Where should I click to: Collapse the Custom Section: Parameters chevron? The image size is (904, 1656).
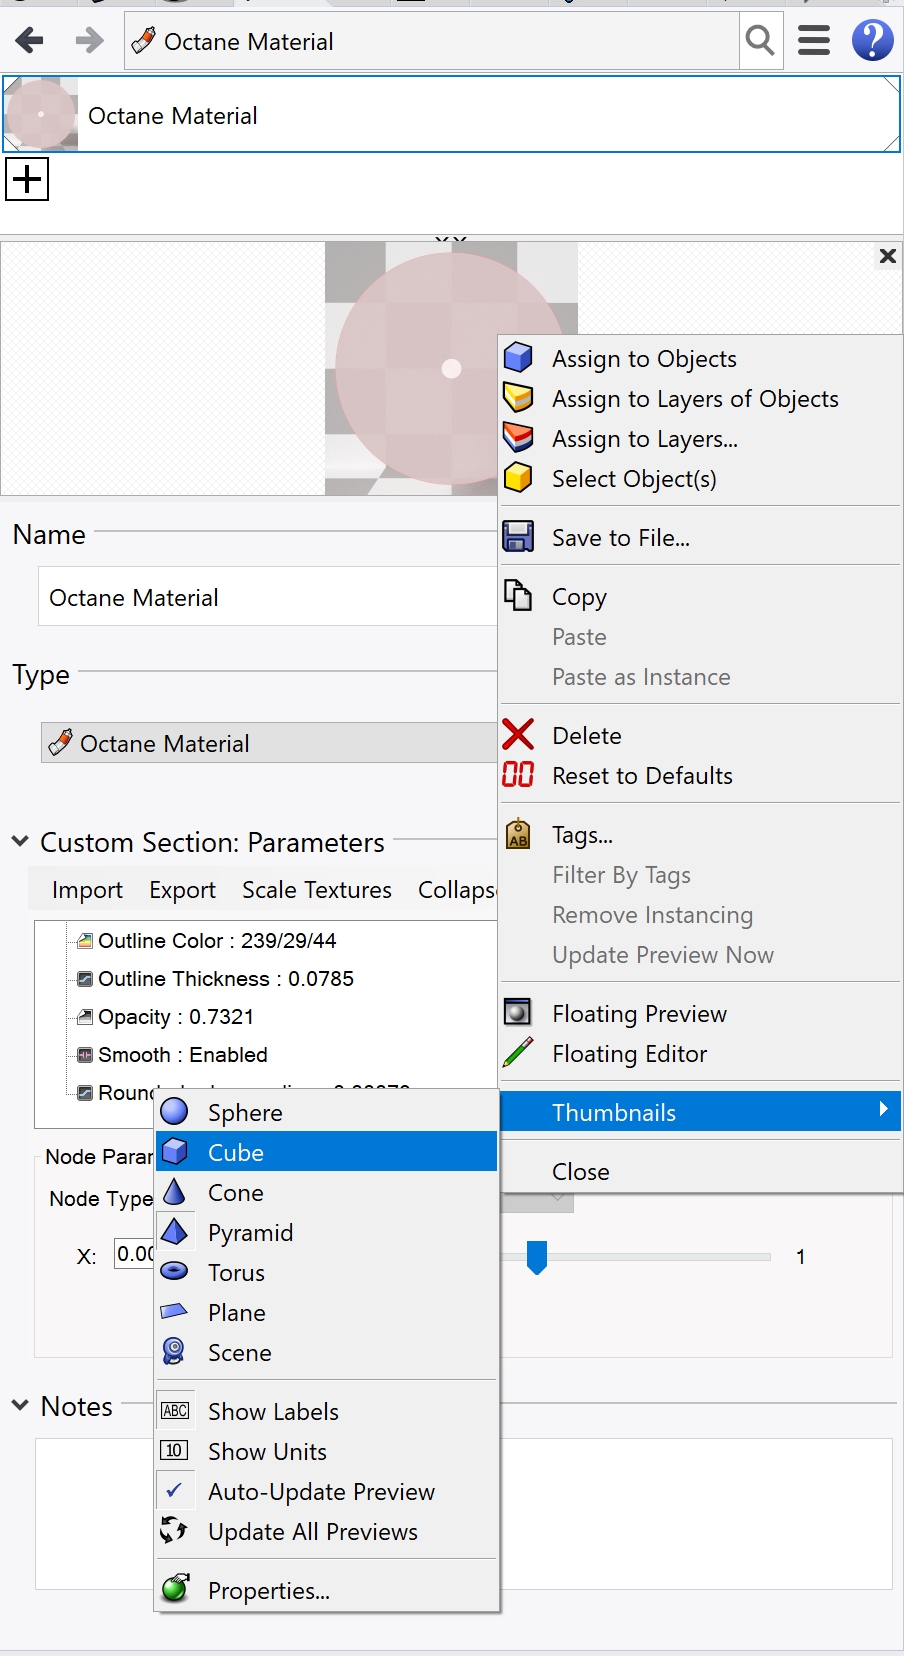tap(20, 842)
